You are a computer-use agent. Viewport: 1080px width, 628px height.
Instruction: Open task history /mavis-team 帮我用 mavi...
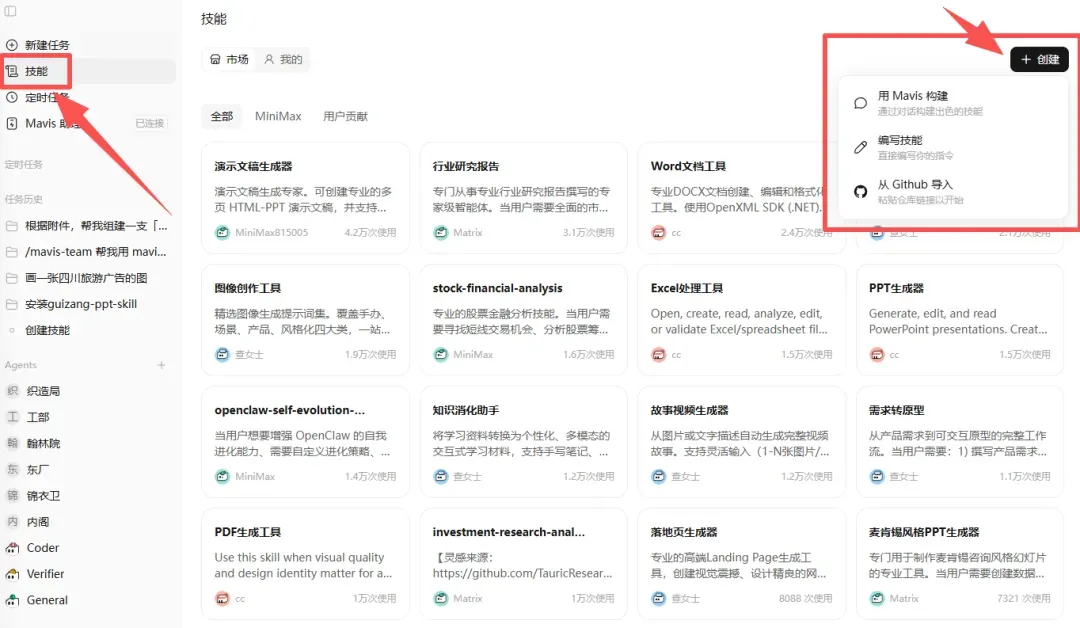click(87, 252)
